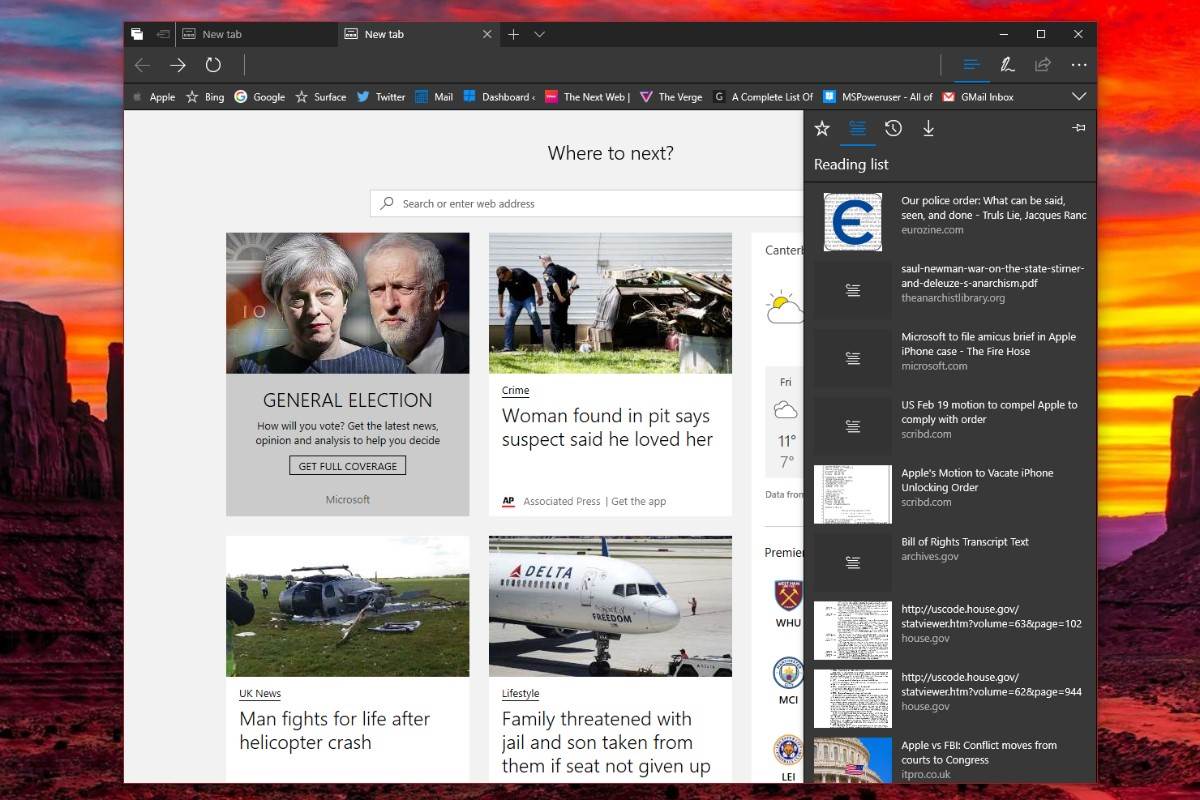Expand the favorites bar overflow chevron
Screen dimensions: 1200x800
1079,97
